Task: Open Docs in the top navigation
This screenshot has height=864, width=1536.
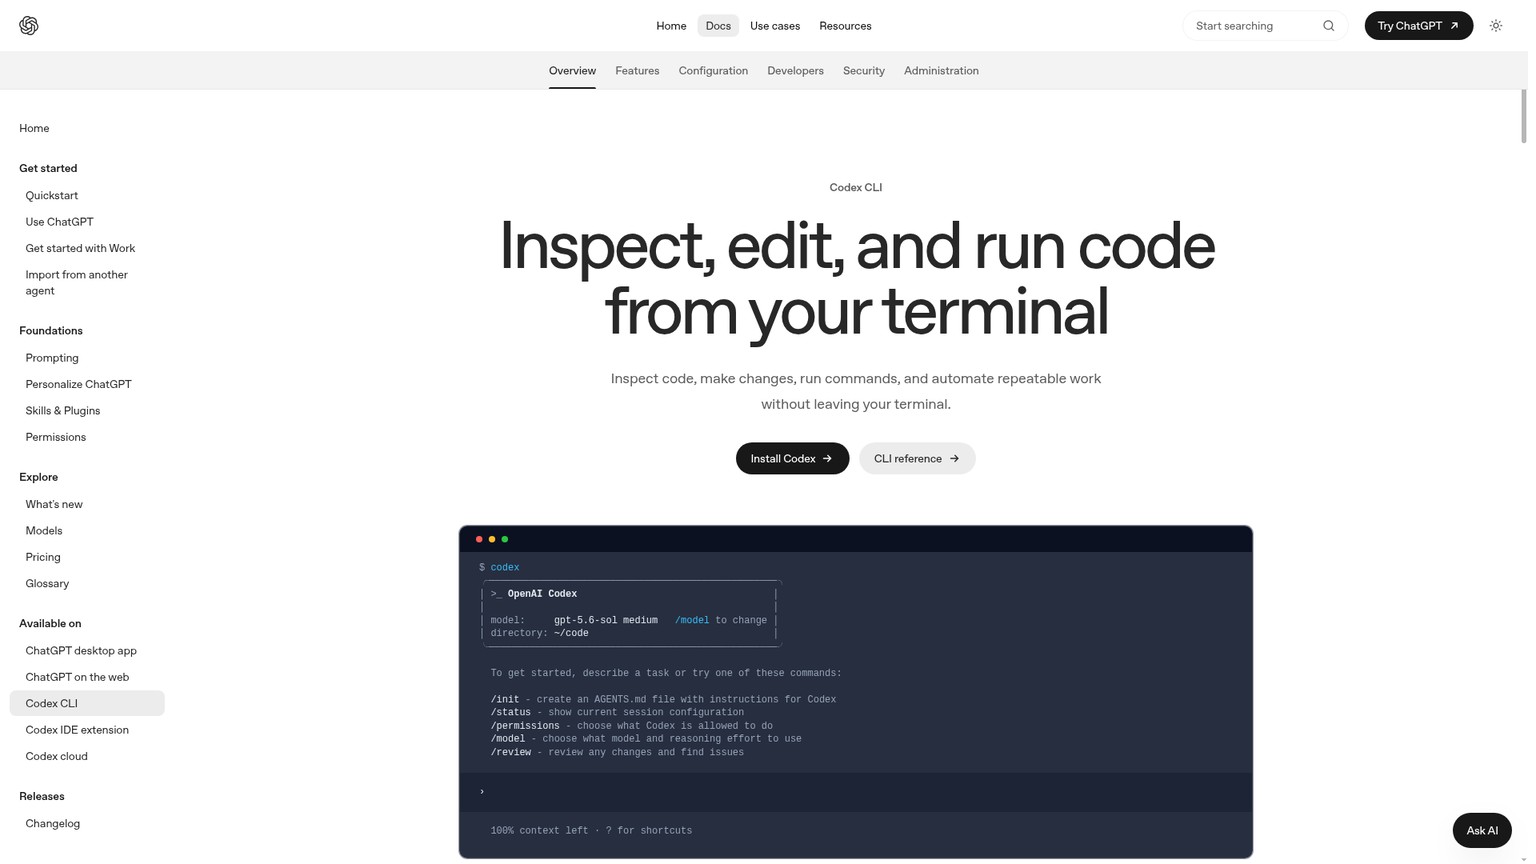Action: [x=718, y=26]
